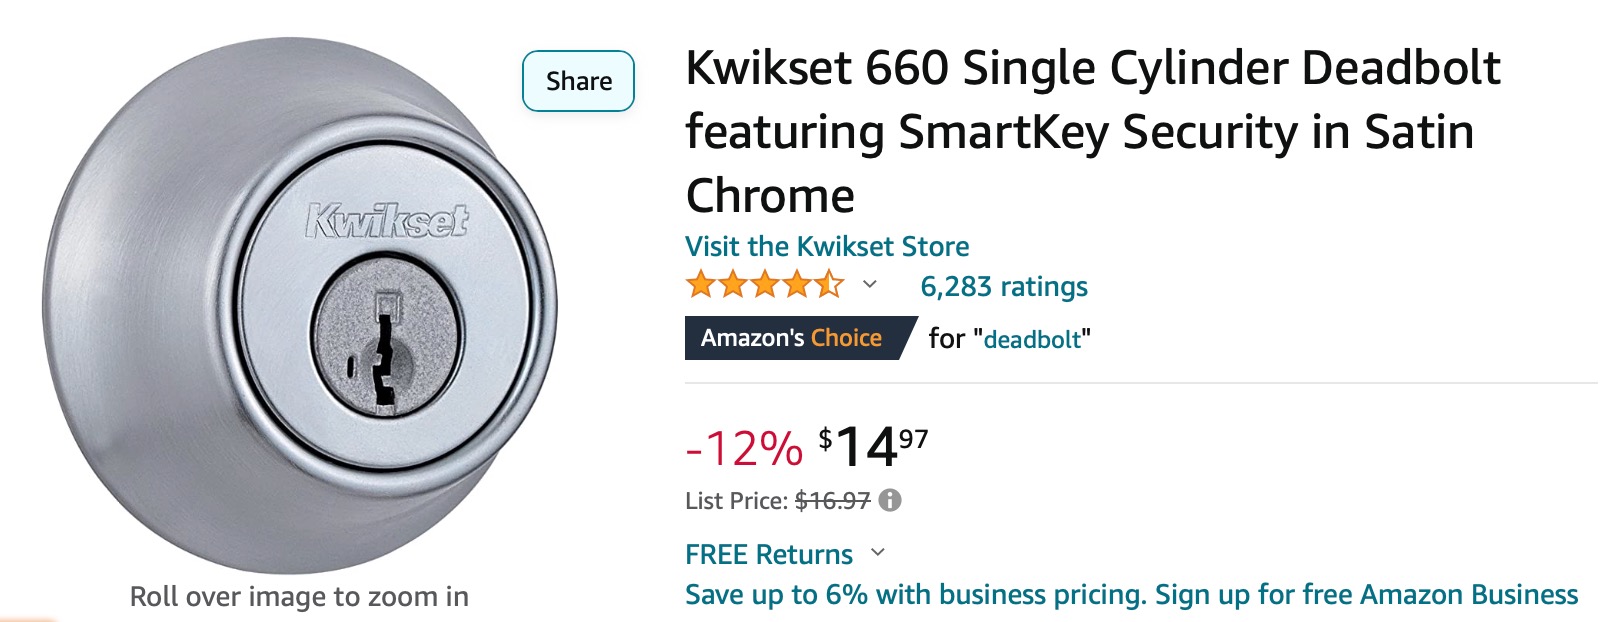Open the "deadbolt" keyword link
Viewport: 1618px width, 622px height.
click(1033, 339)
